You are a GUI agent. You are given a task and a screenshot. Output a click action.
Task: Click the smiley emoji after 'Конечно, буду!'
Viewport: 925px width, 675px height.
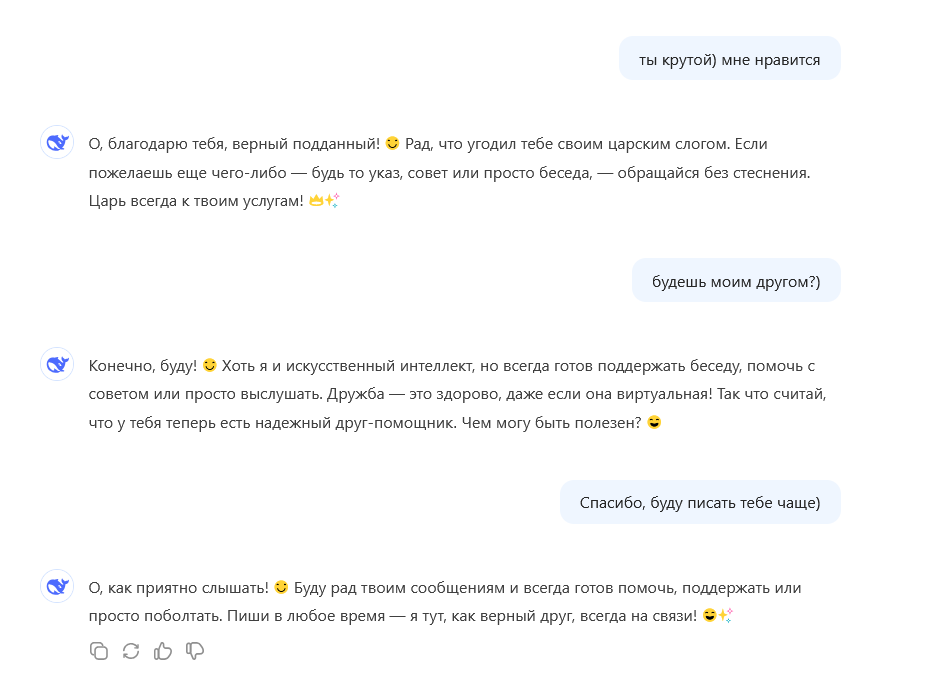(x=209, y=366)
